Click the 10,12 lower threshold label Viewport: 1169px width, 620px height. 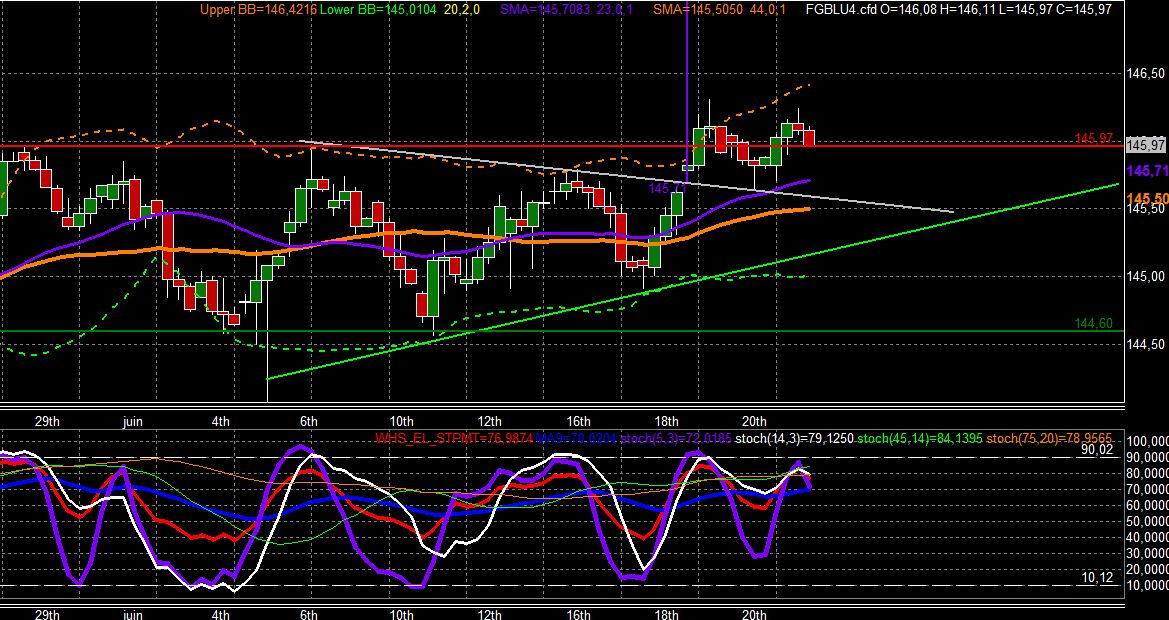pos(1097,578)
